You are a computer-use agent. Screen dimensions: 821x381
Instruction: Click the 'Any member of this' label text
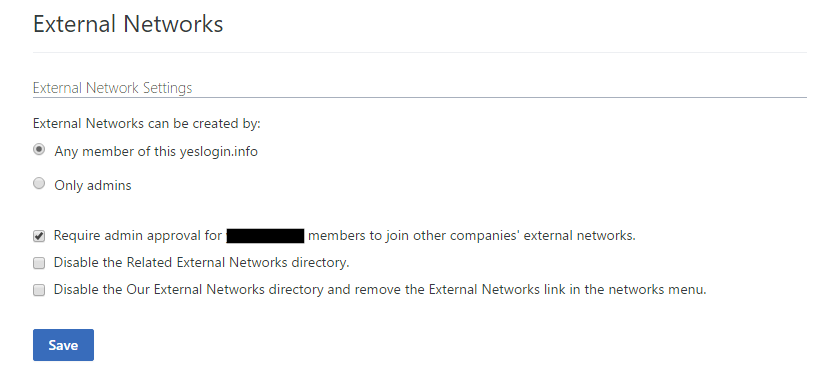pyautogui.click(x=115, y=152)
